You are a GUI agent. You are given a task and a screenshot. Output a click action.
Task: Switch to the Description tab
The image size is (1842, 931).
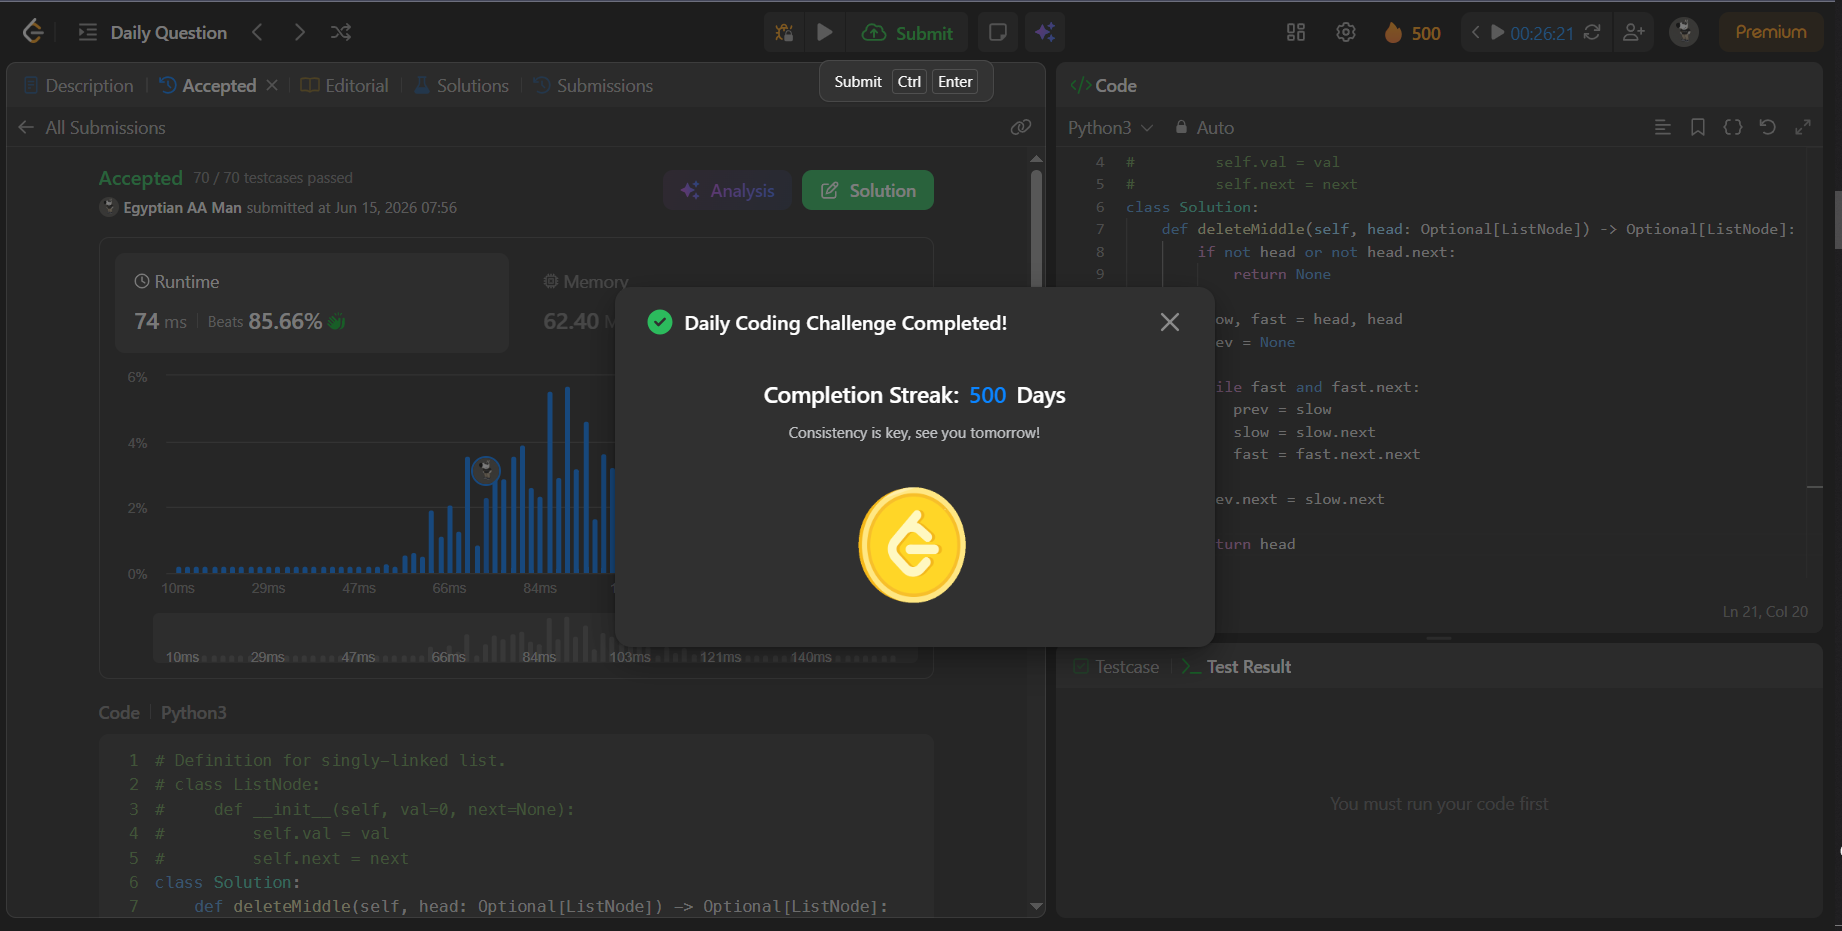point(78,86)
